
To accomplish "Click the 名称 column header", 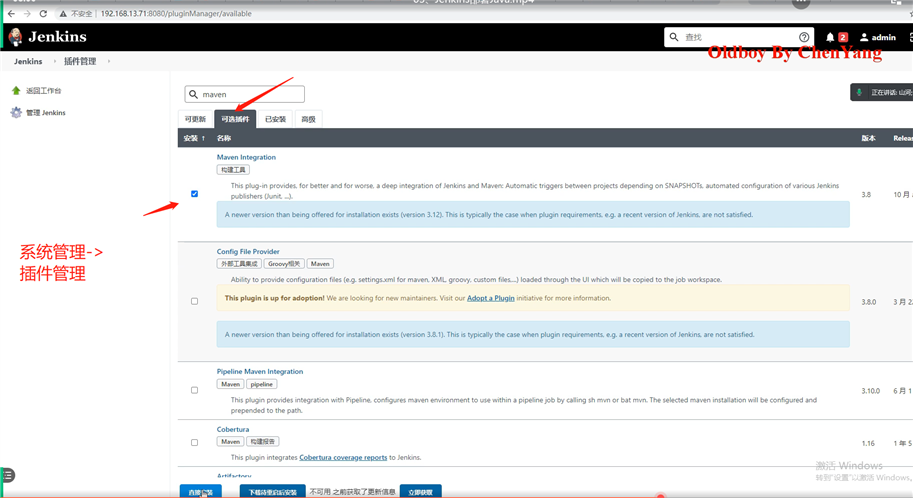I will (224, 138).
